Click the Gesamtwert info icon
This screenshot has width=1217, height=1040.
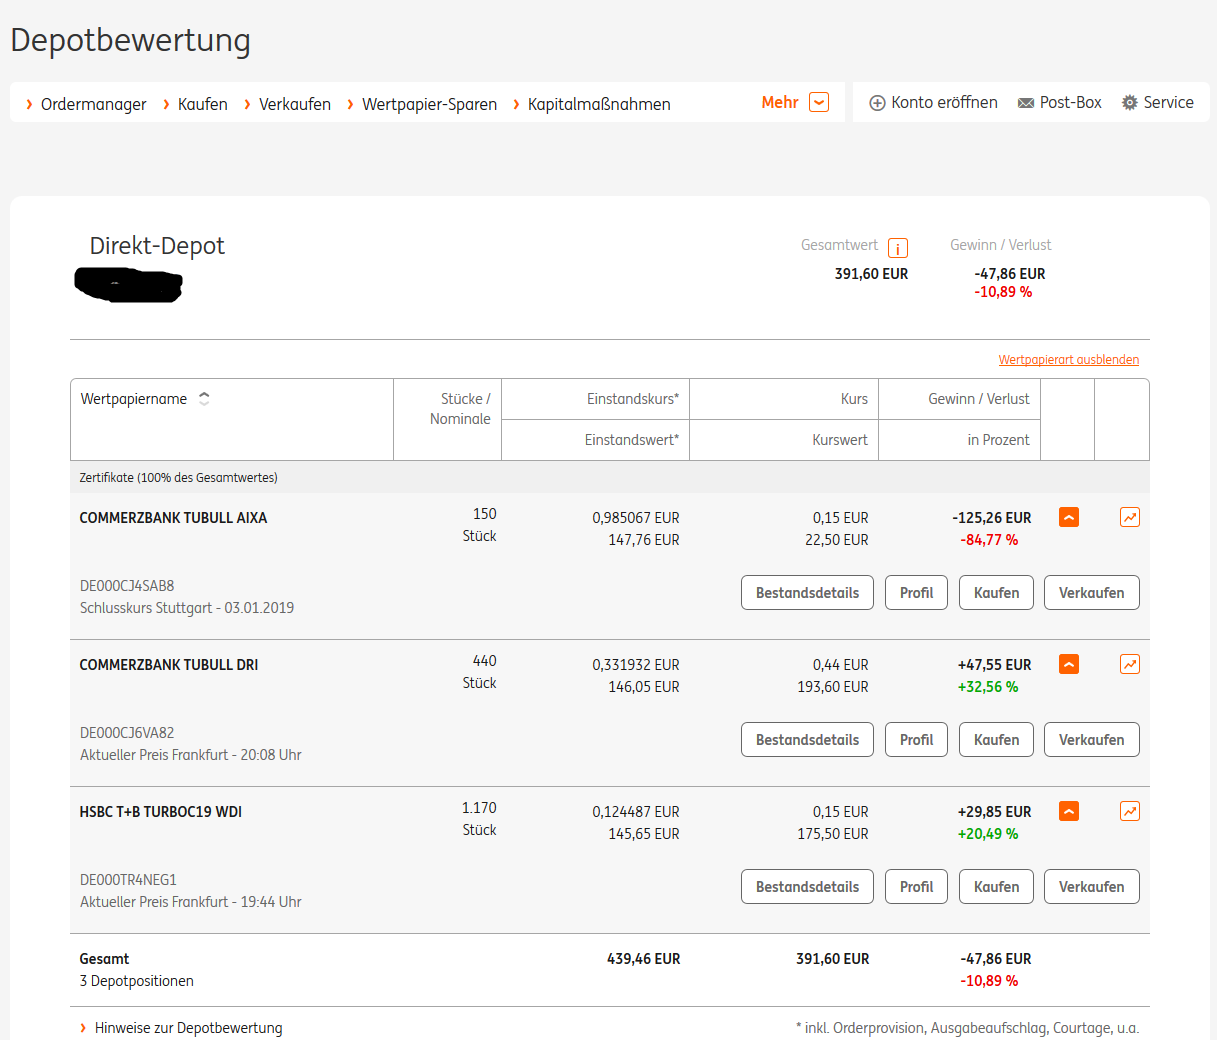click(x=897, y=249)
